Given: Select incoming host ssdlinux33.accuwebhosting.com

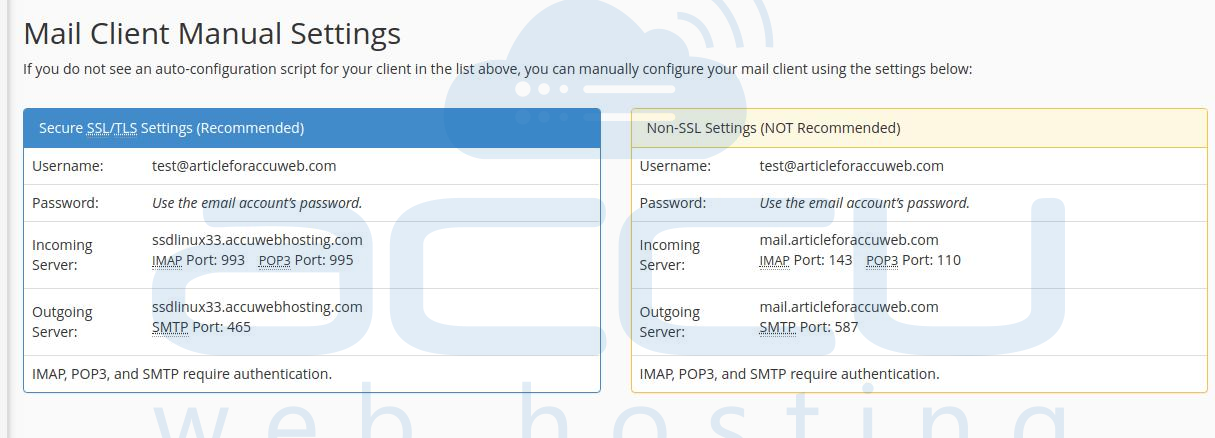Looking at the screenshot, I should pos(257,240).
